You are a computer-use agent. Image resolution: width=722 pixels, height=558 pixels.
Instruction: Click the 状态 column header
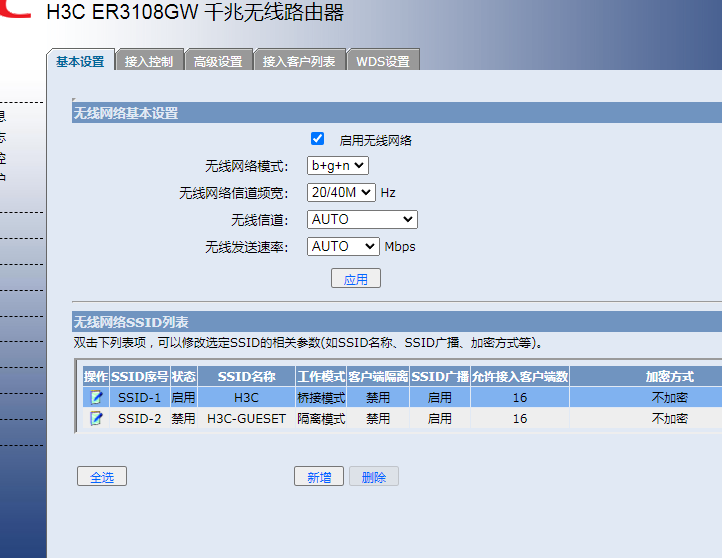coord(183,377)
